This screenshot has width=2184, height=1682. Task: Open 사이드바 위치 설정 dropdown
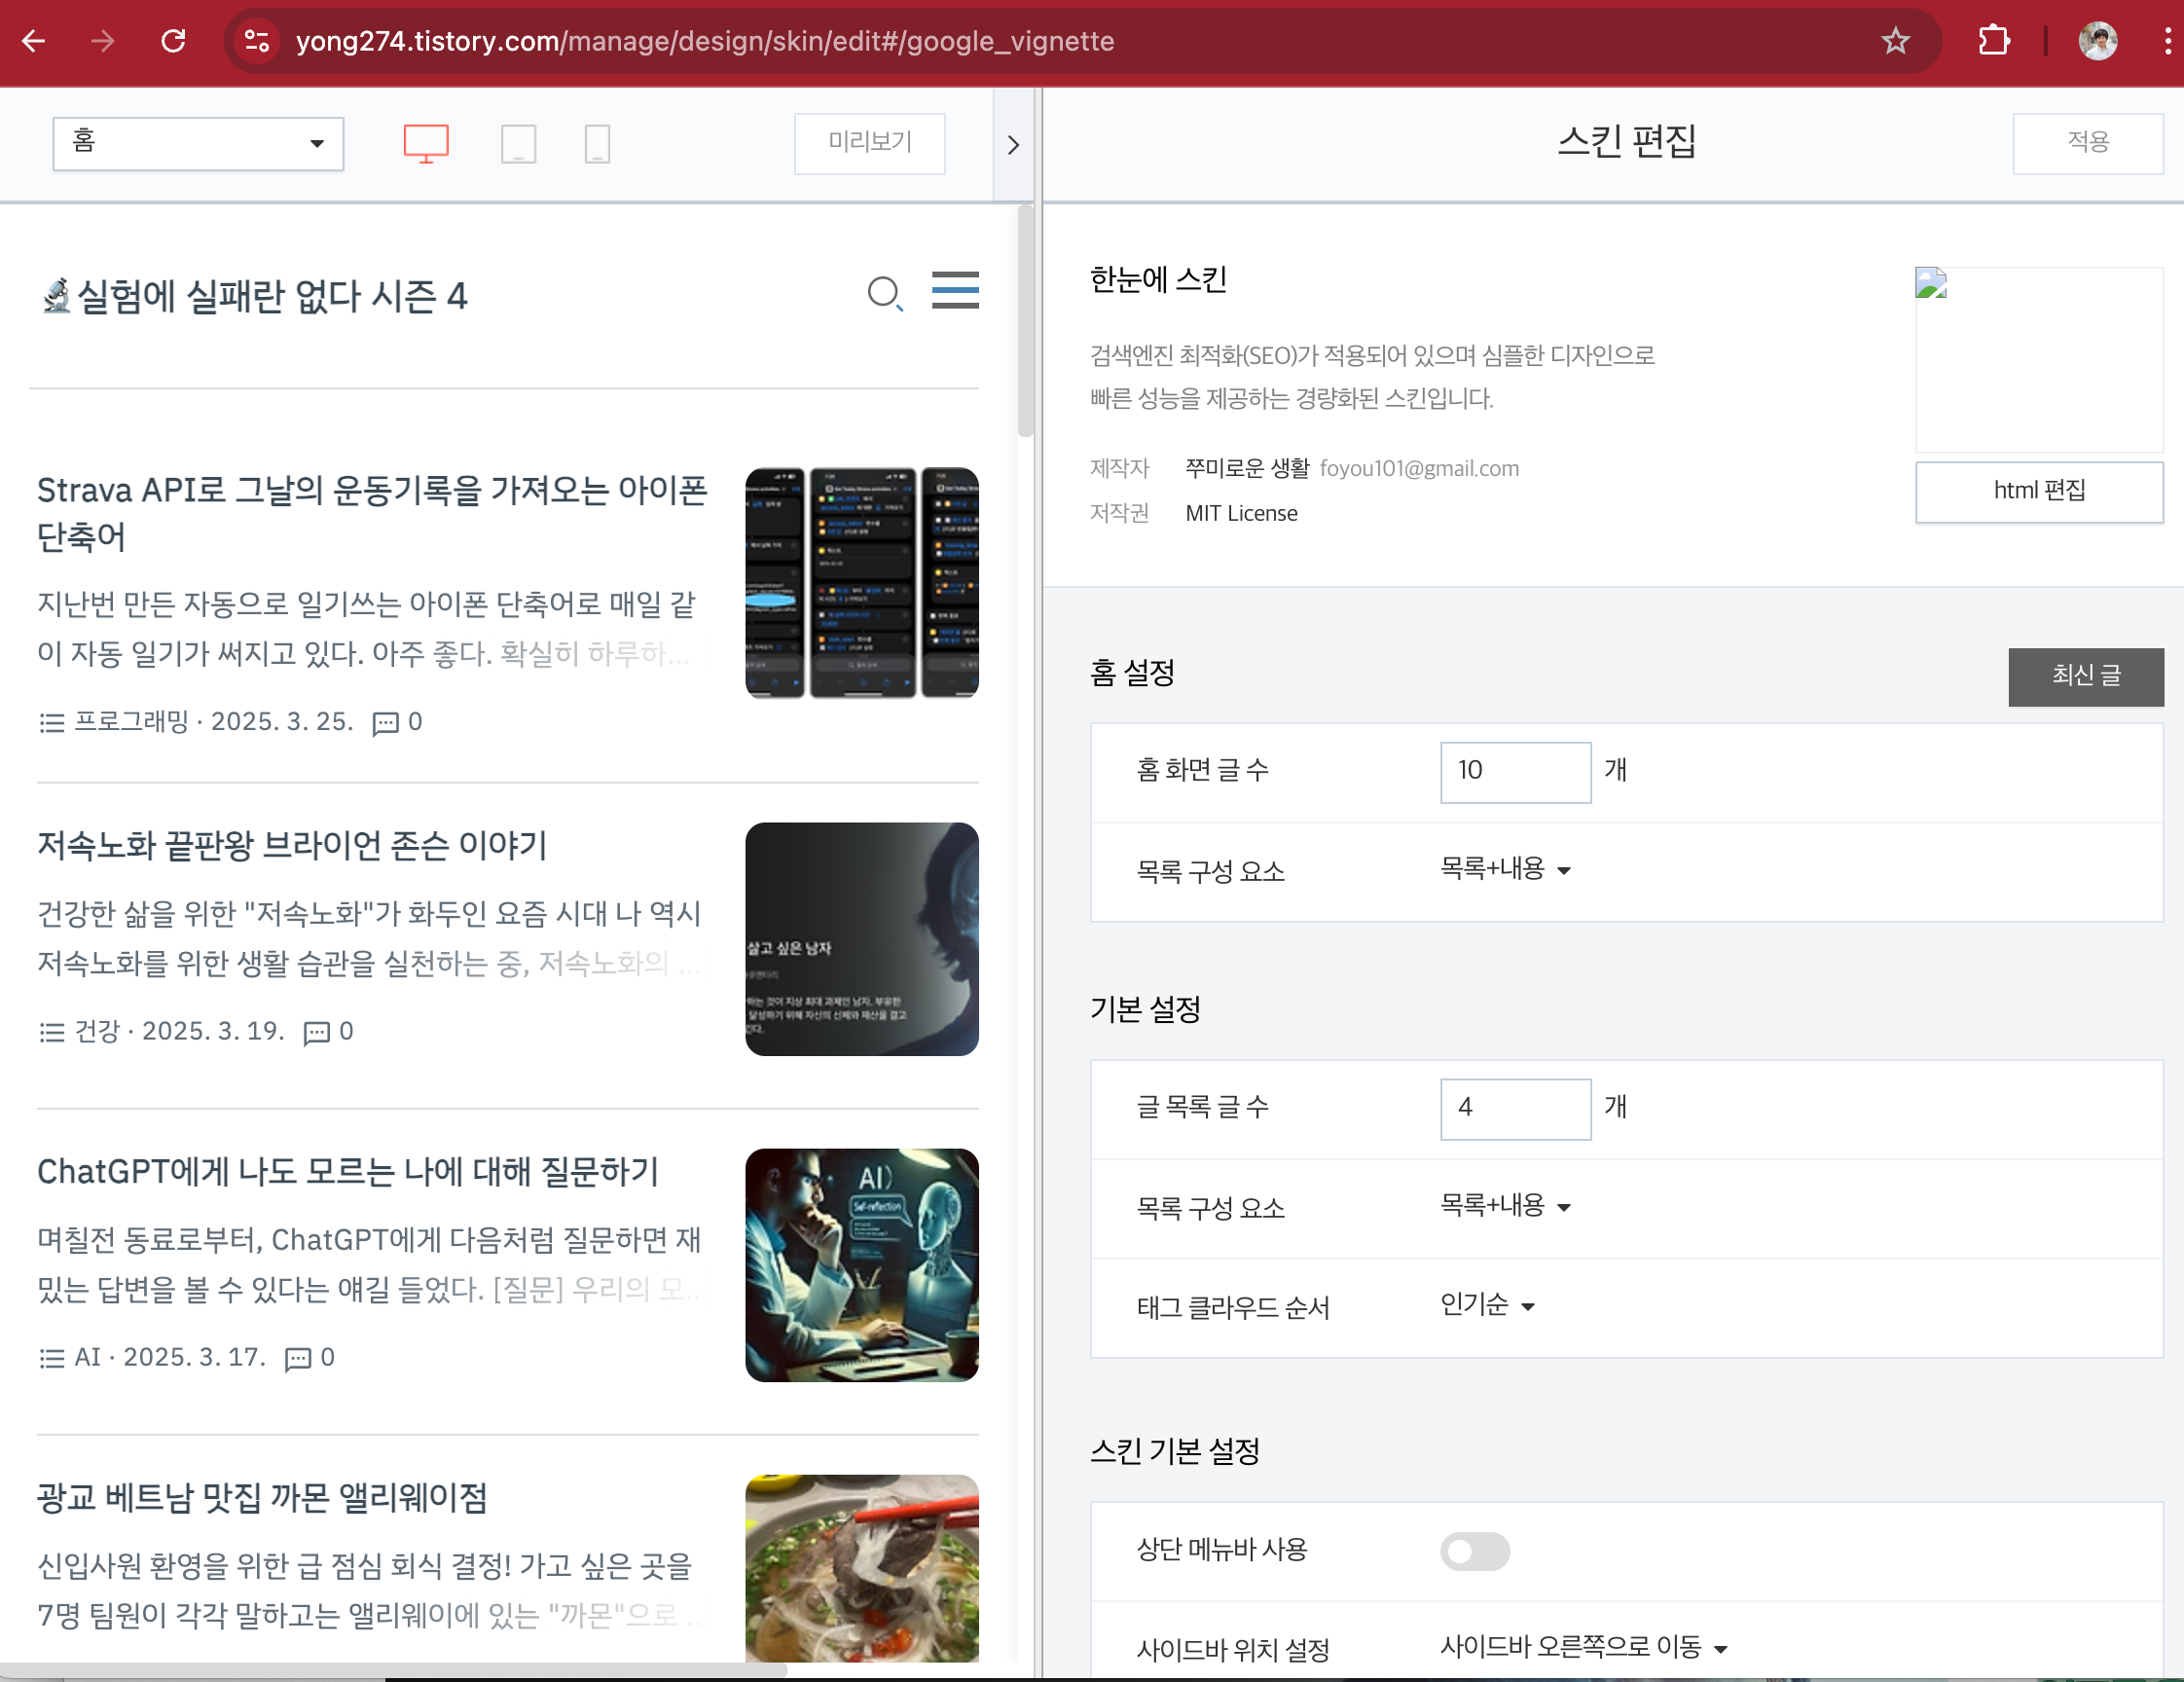pyautogui.click(x=1583, y=1647)
